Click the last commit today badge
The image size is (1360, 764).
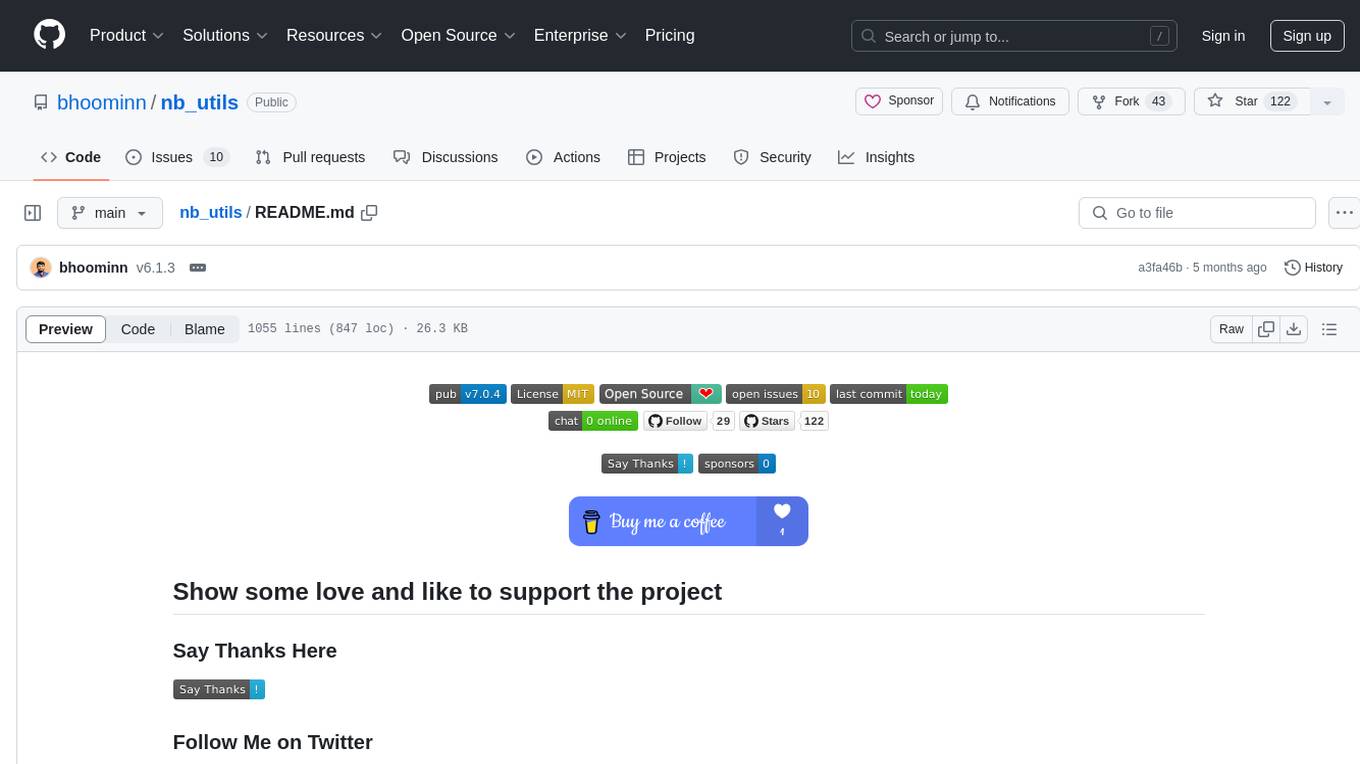tap(889, 394)
